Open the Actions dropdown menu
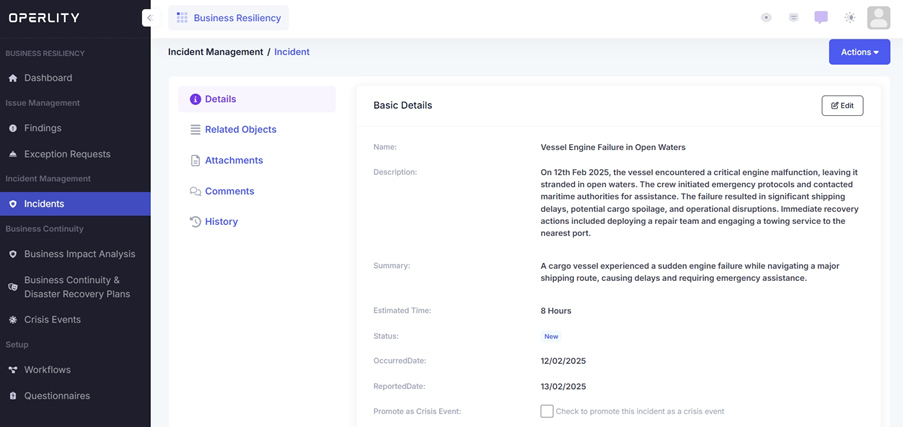This screenshot has width=903, height=427. (859, 52)
